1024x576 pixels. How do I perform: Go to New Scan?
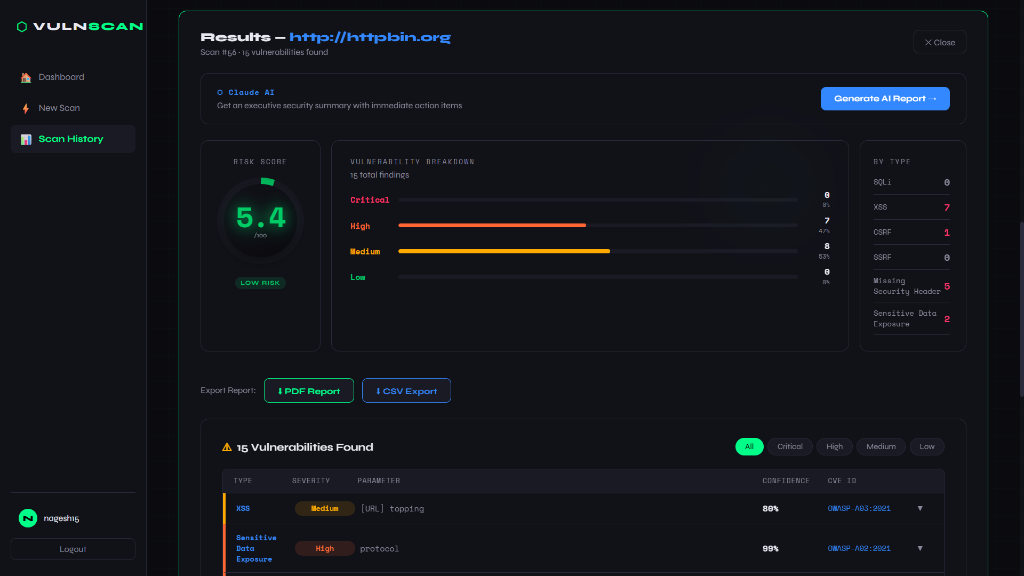click(73, 108)
